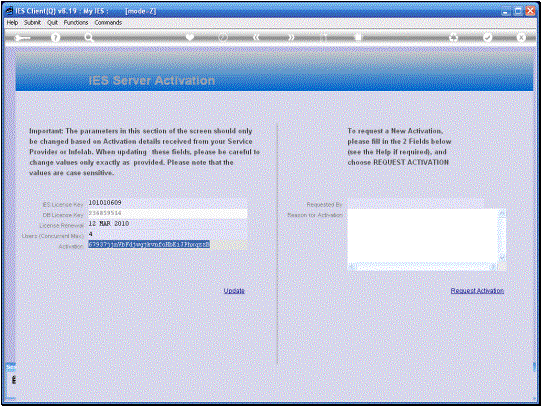
Task: Click the checkmark submit icon
Action: click(x=487, y=37)
